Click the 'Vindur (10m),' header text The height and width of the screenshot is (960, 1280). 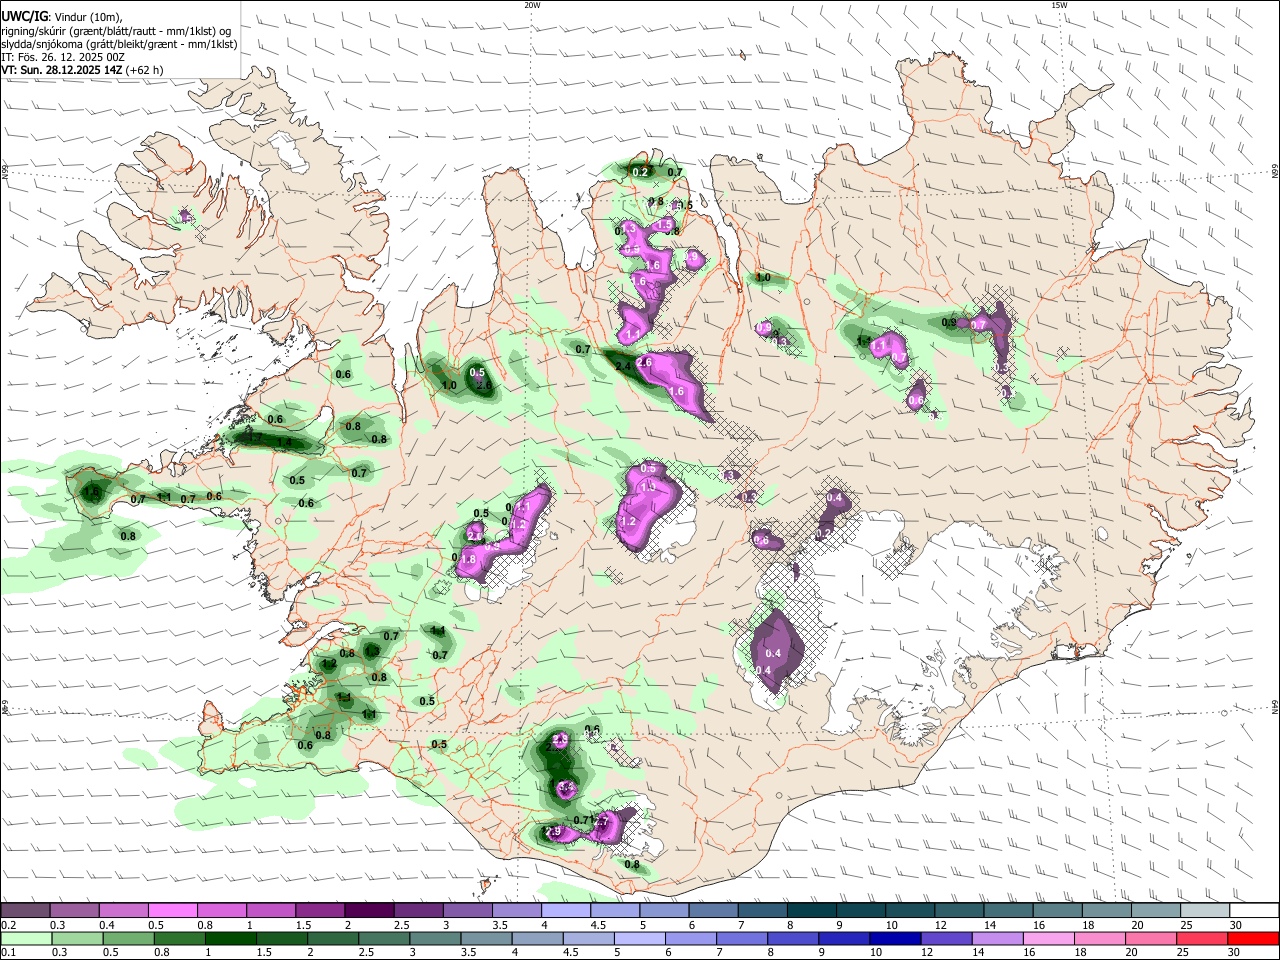point(87,17)
